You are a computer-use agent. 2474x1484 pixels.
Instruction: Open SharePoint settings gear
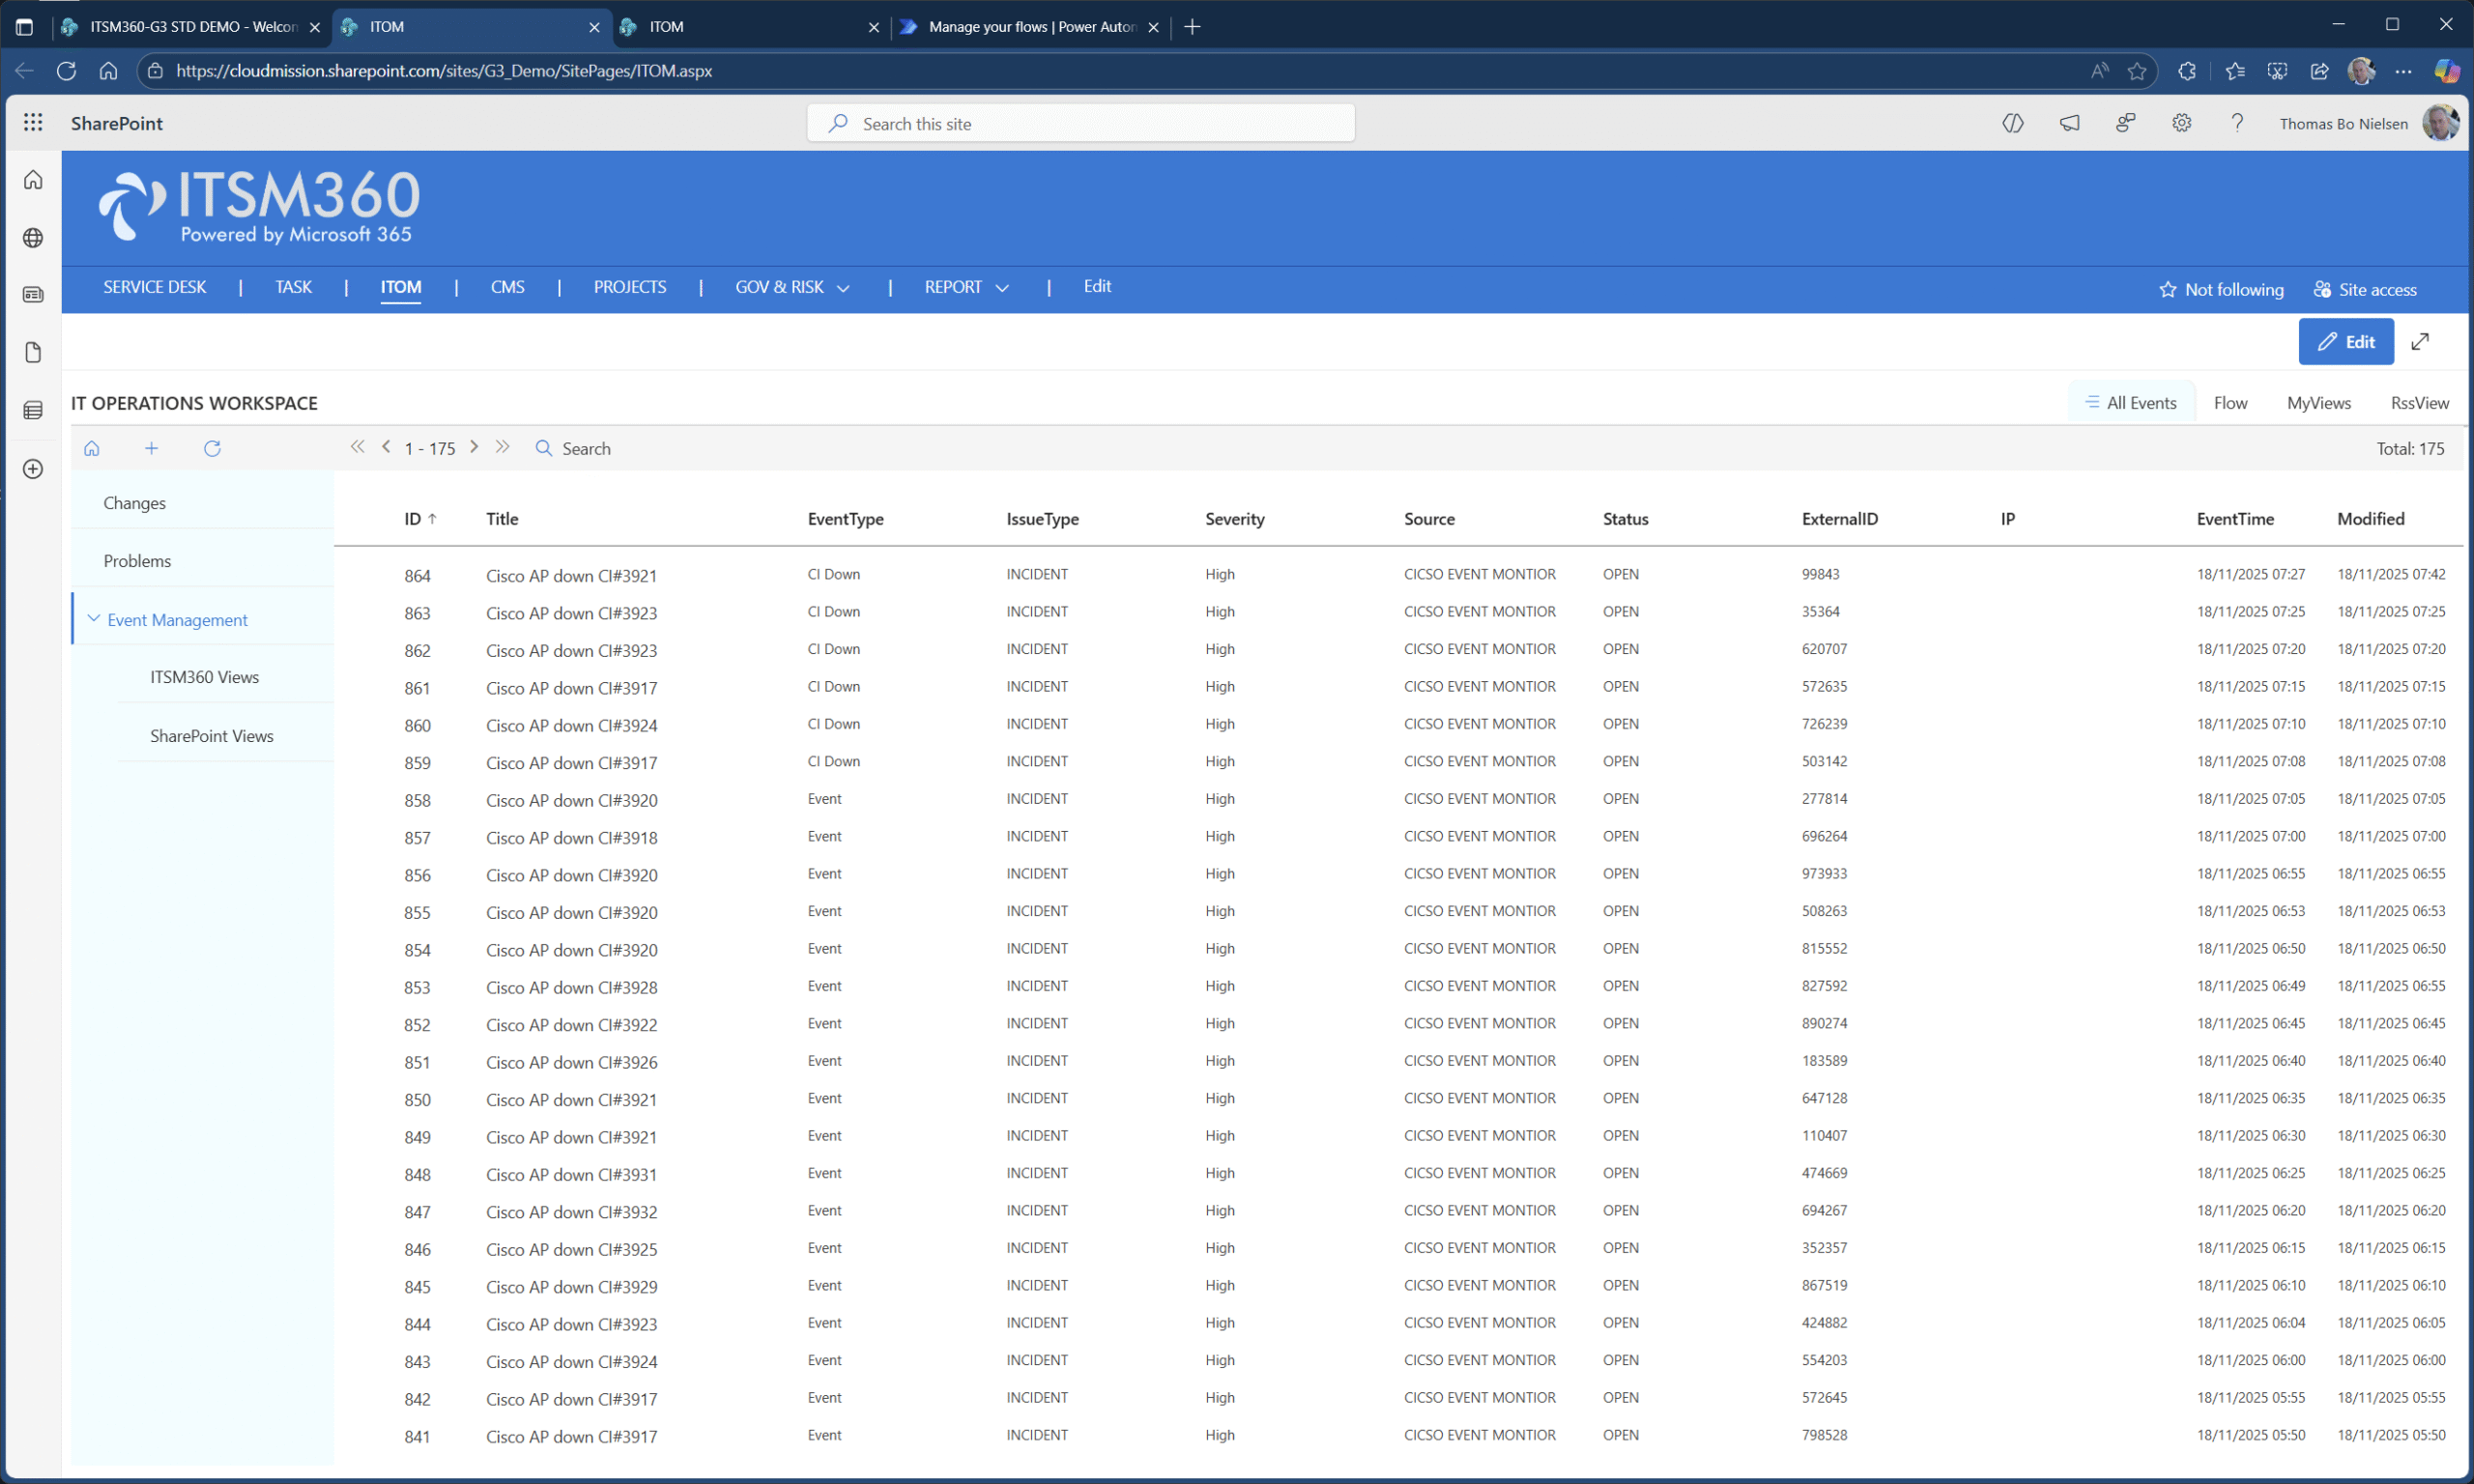coord(2181,123)
